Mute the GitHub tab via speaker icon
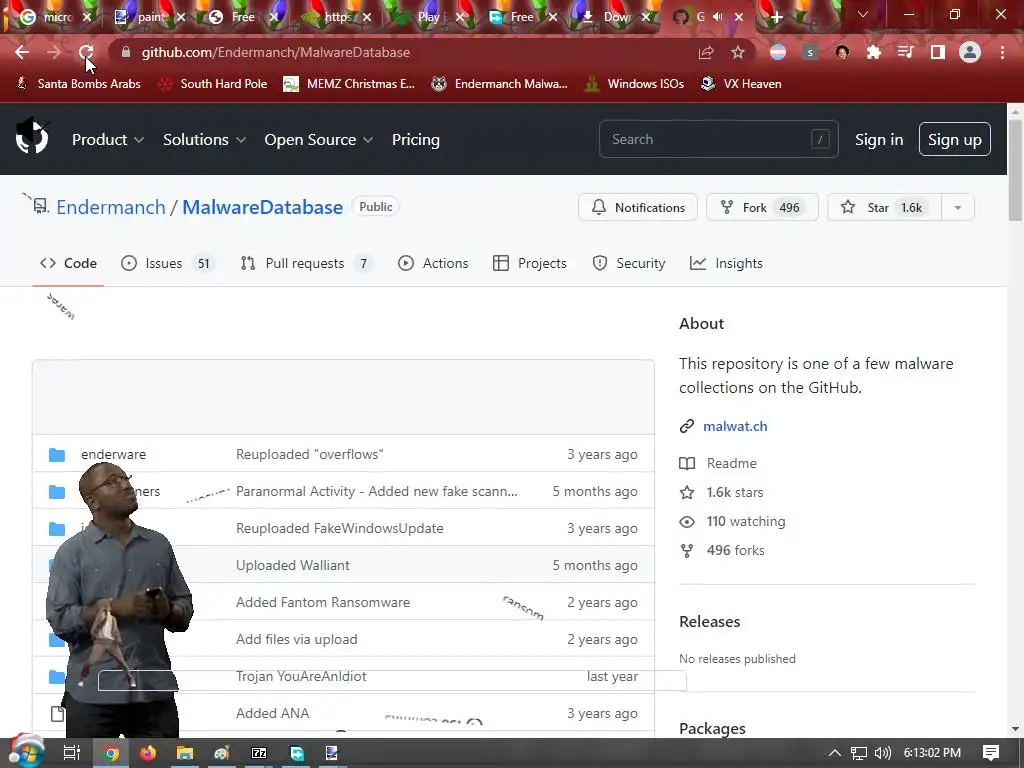This screenshot has width=1024, height=768. pos(718,16)
